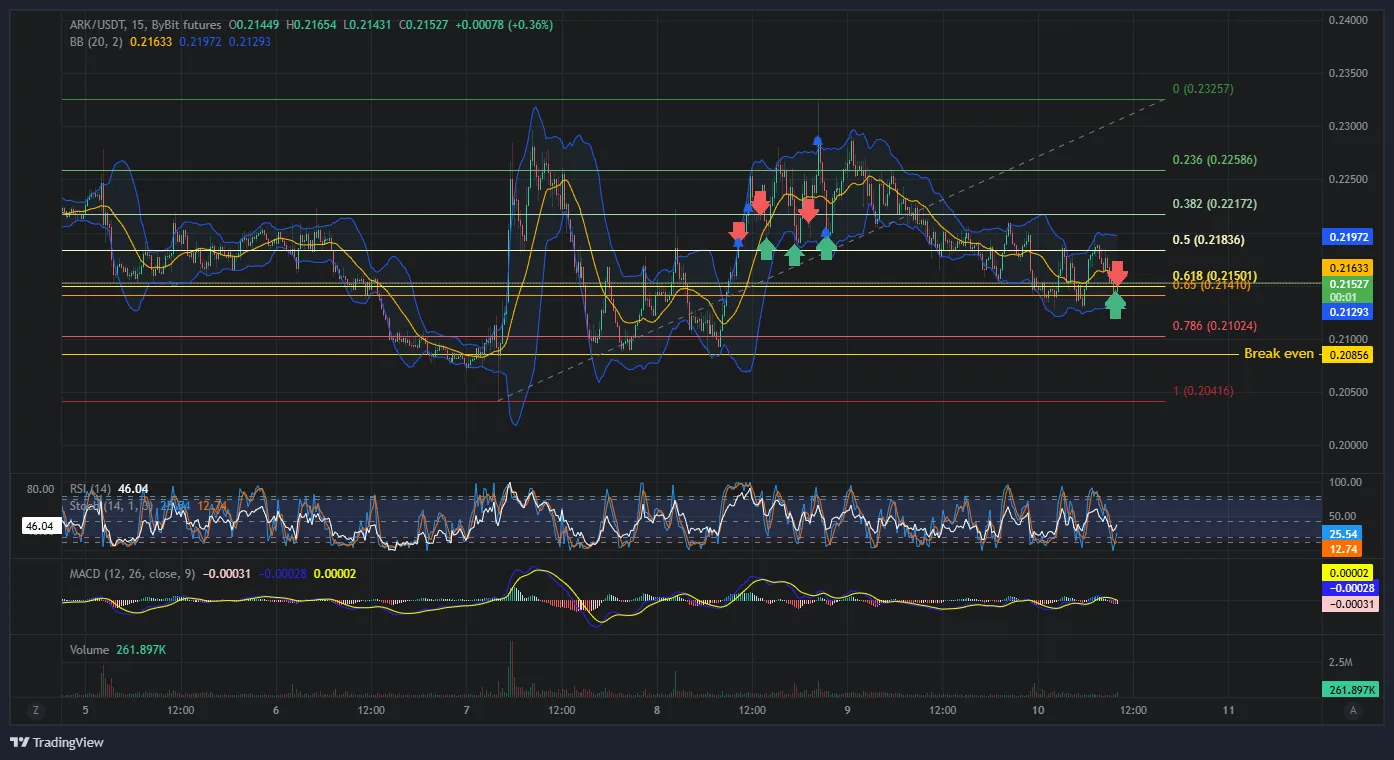1394x760 pixels.
Task: Click the yellow 0.00002 MACD scale tag
Action: point(1350,573)
